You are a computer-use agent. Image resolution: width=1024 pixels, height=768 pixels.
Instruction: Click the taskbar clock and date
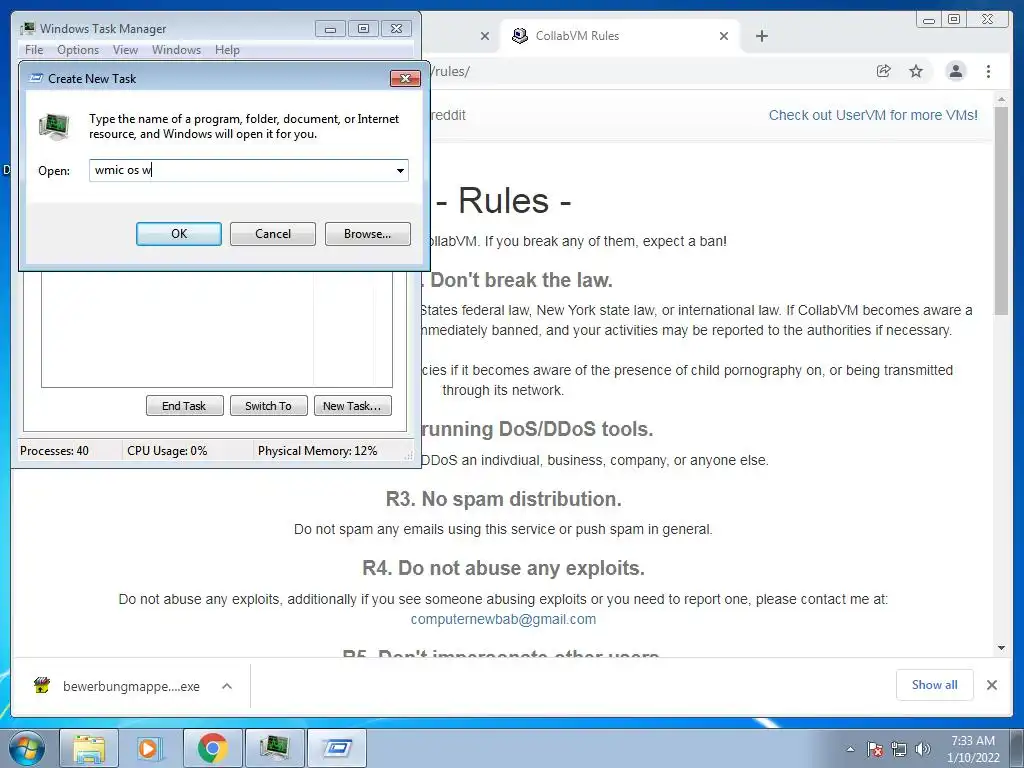point(972,749)
